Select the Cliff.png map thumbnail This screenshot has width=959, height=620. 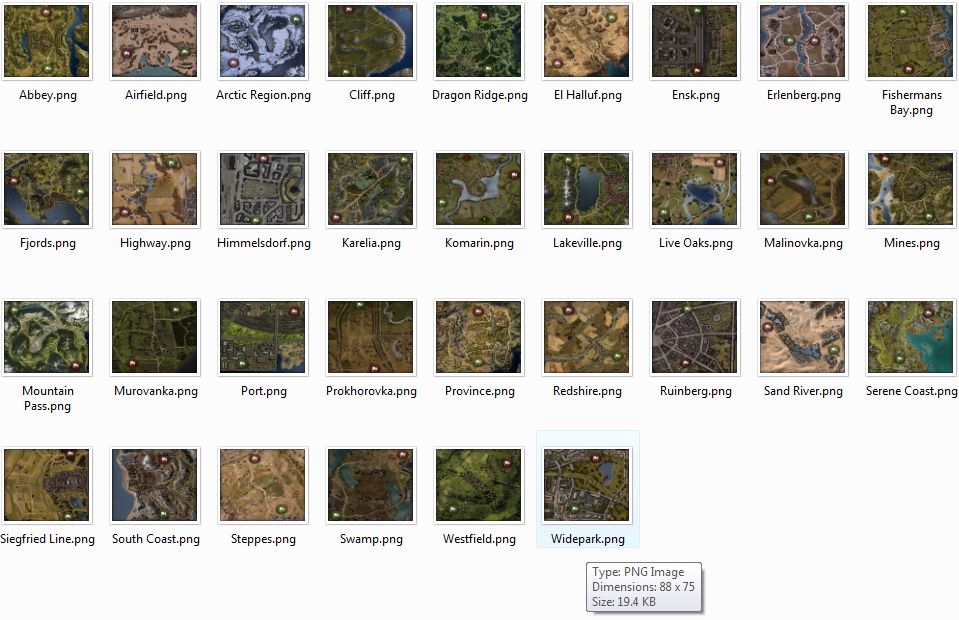coord(371,41)
